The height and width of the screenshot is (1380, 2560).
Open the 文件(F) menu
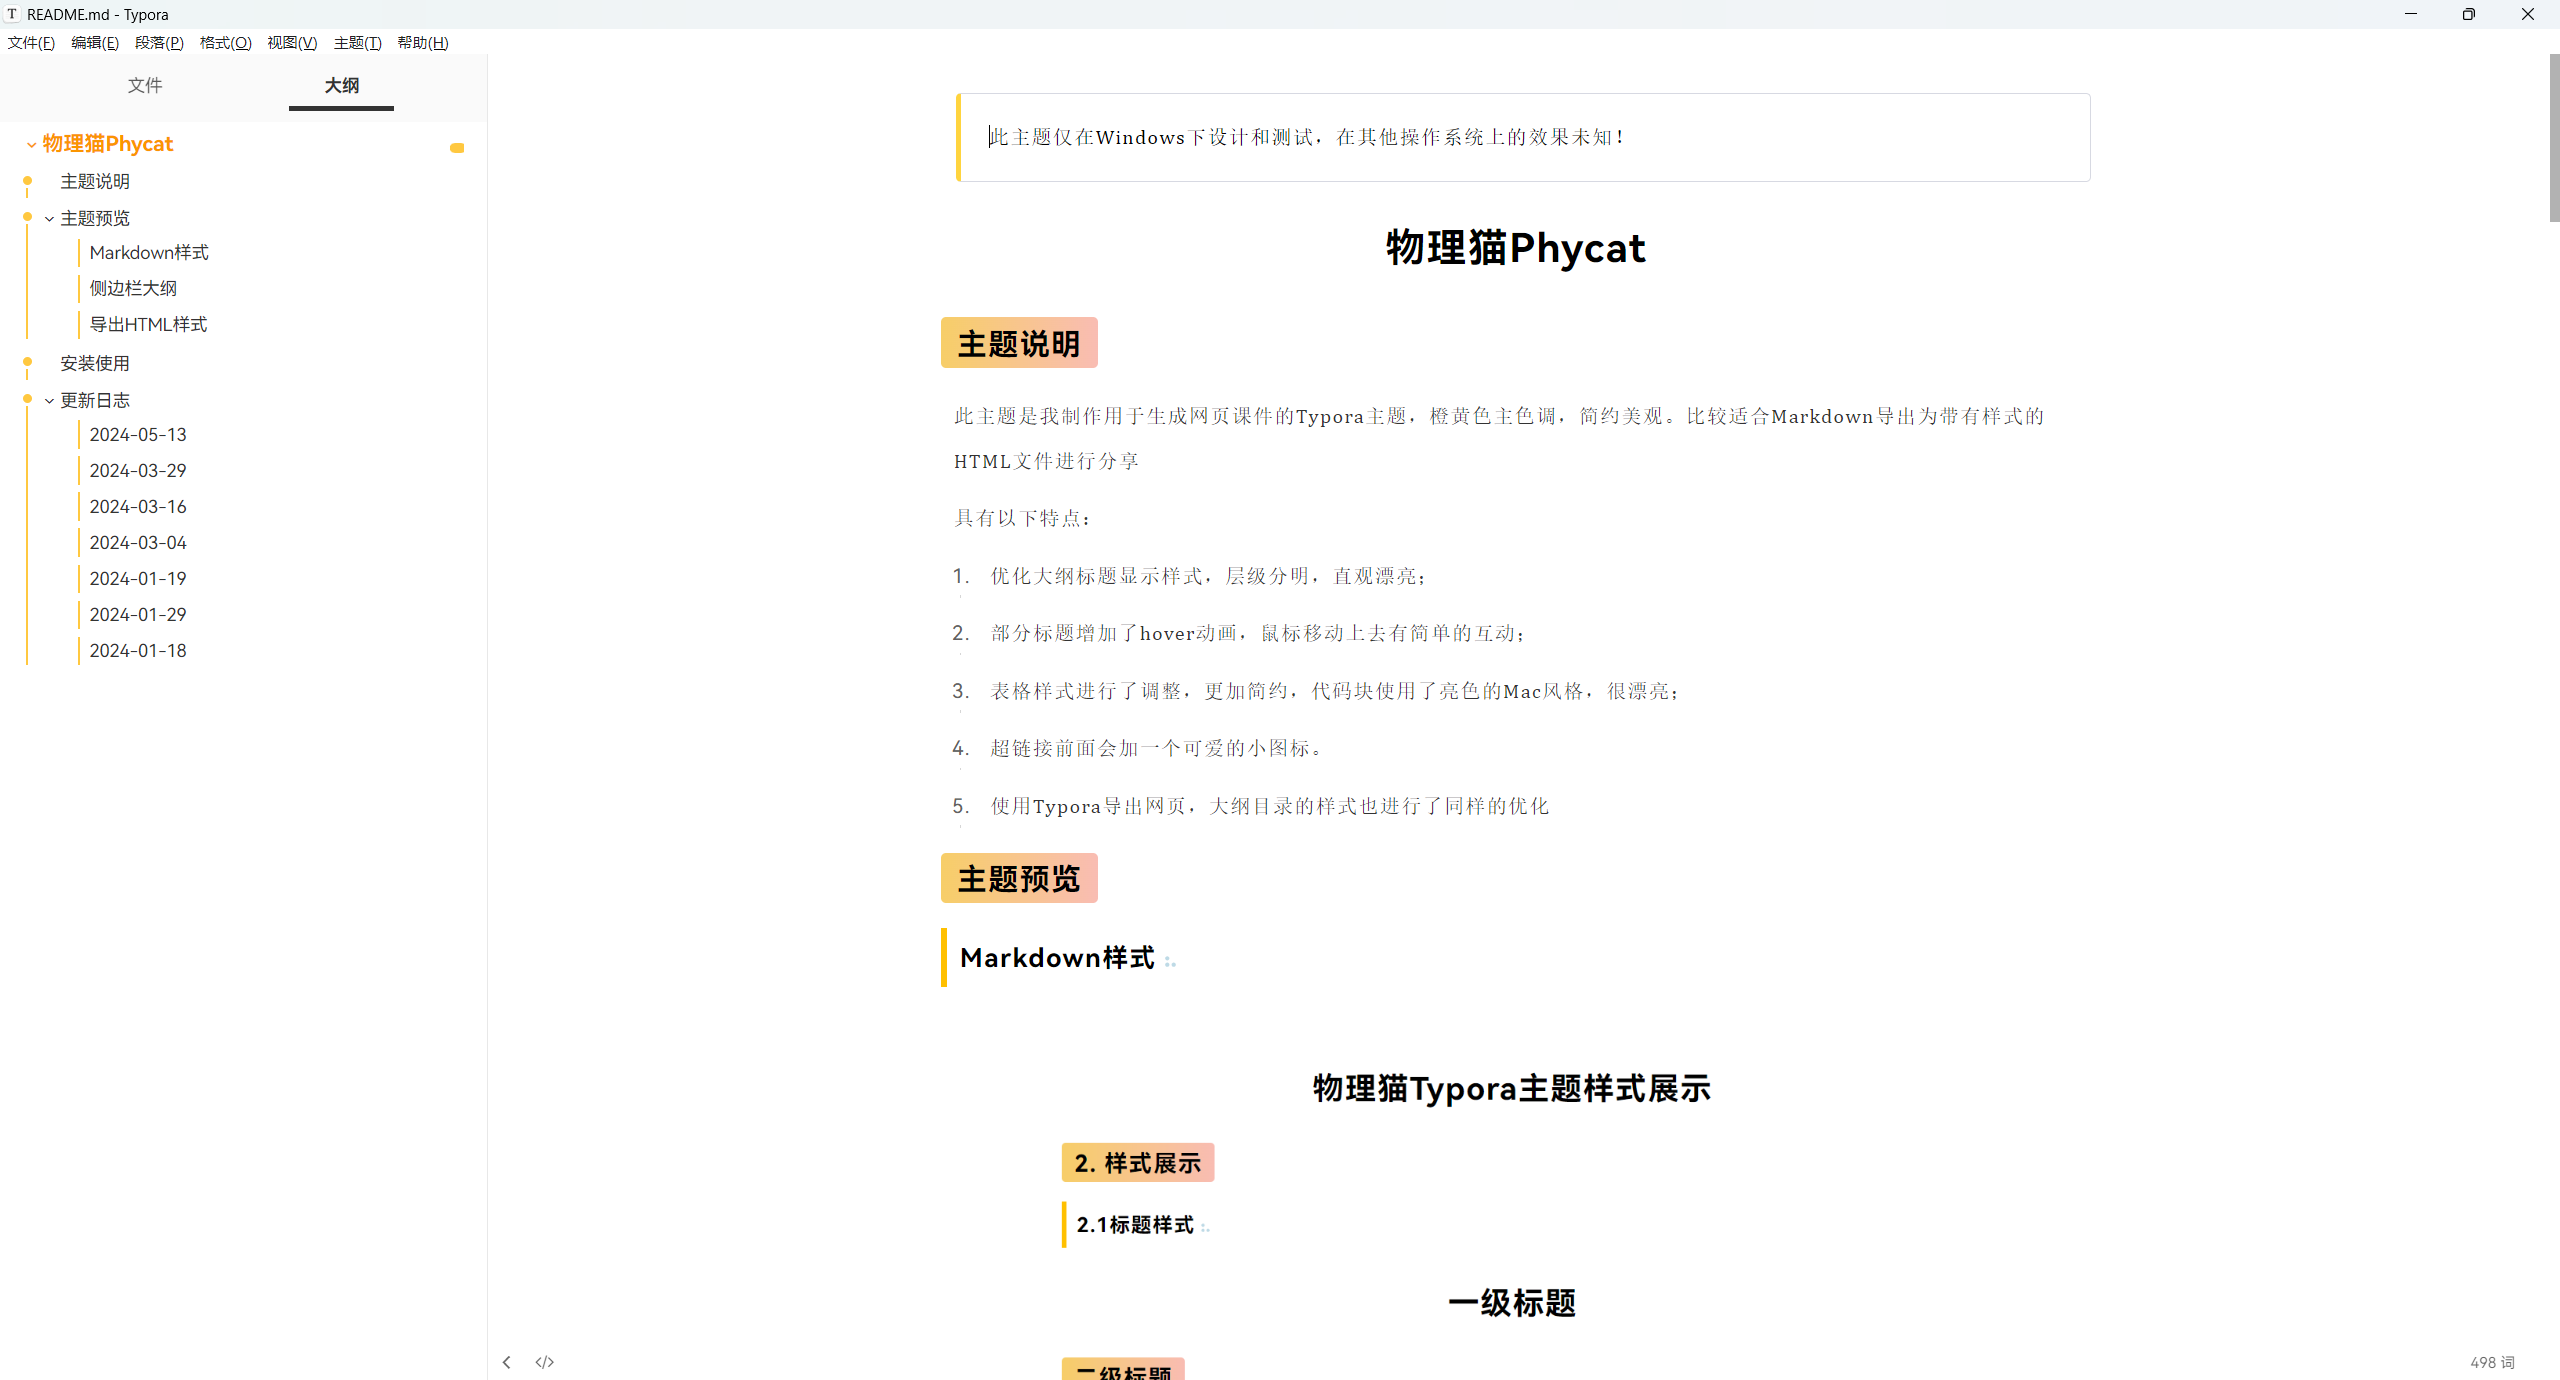tap(31, 43)
